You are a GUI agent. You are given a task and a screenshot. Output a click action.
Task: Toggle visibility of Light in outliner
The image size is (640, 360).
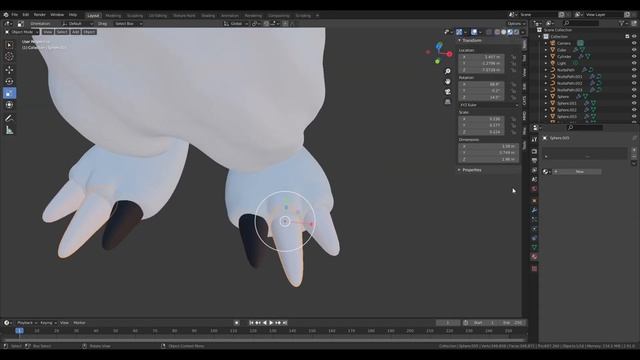pos(634,63)
